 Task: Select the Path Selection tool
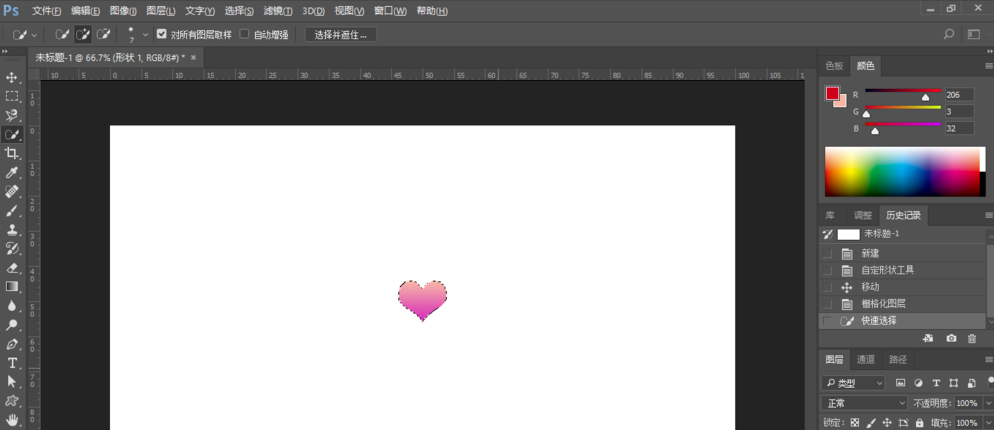11,381
